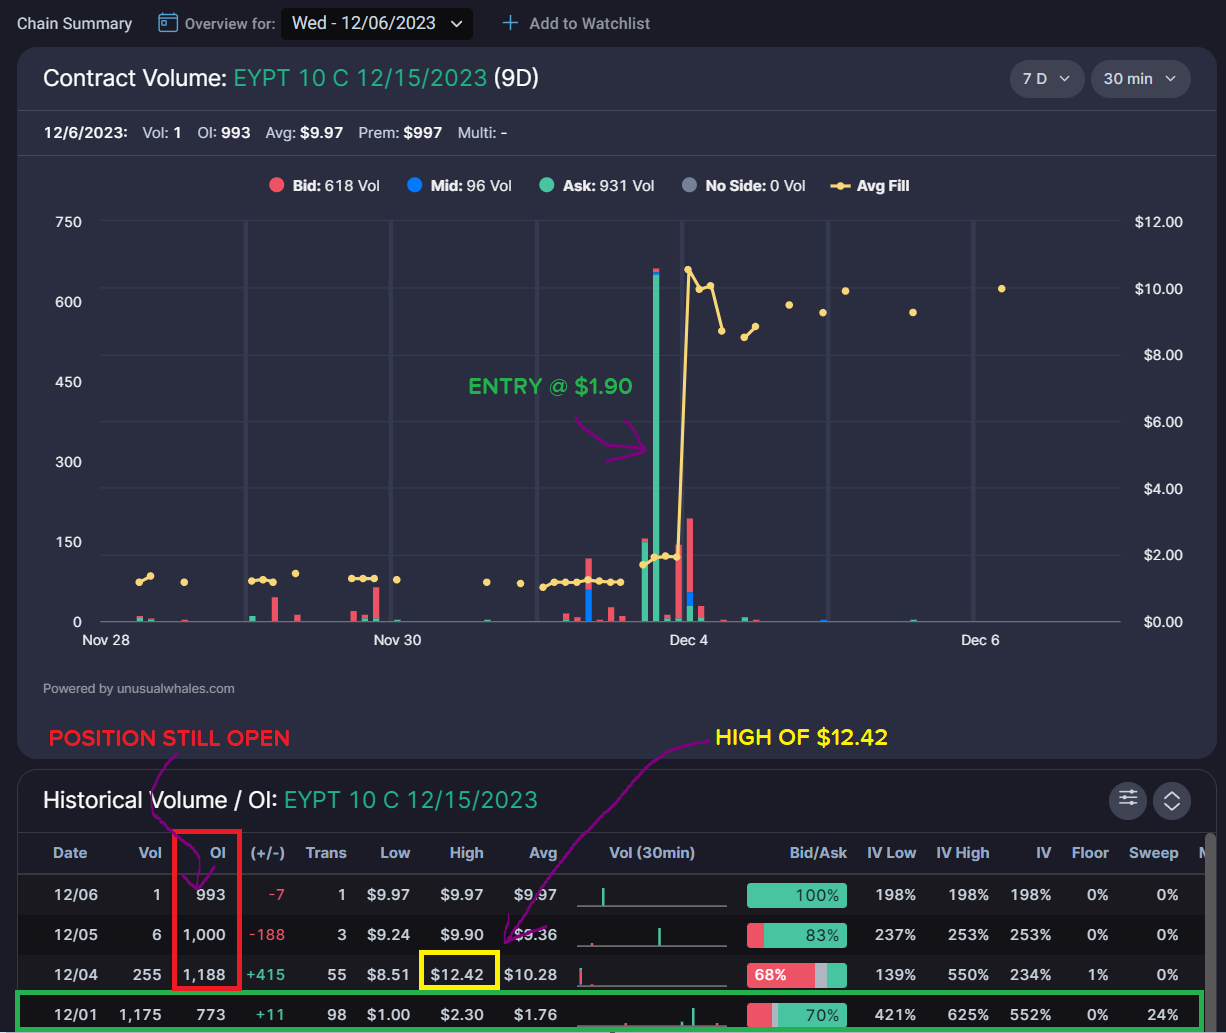Select Chain Summary
Viewport: 1226px width, 1033px height.
[x=74, y=23]
